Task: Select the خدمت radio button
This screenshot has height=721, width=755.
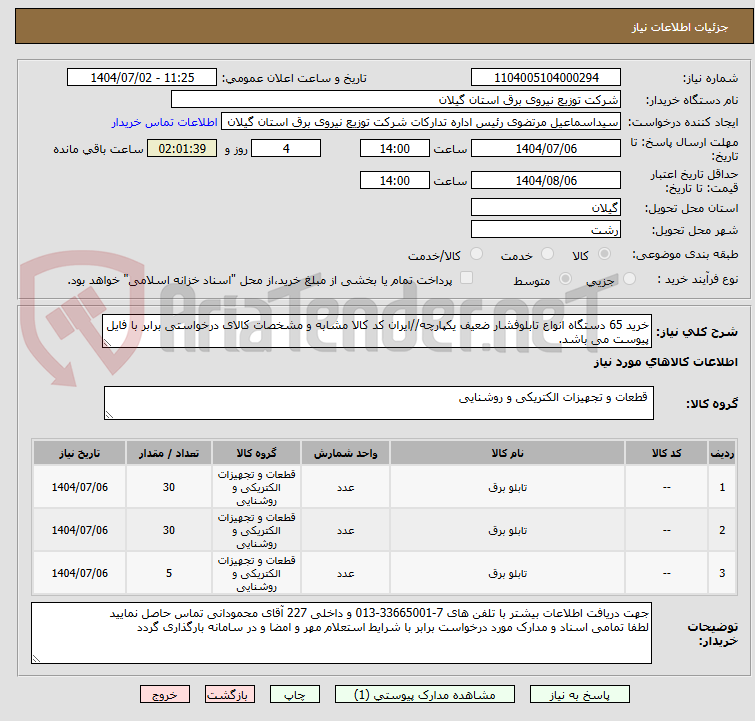Action: click(547, 253)
